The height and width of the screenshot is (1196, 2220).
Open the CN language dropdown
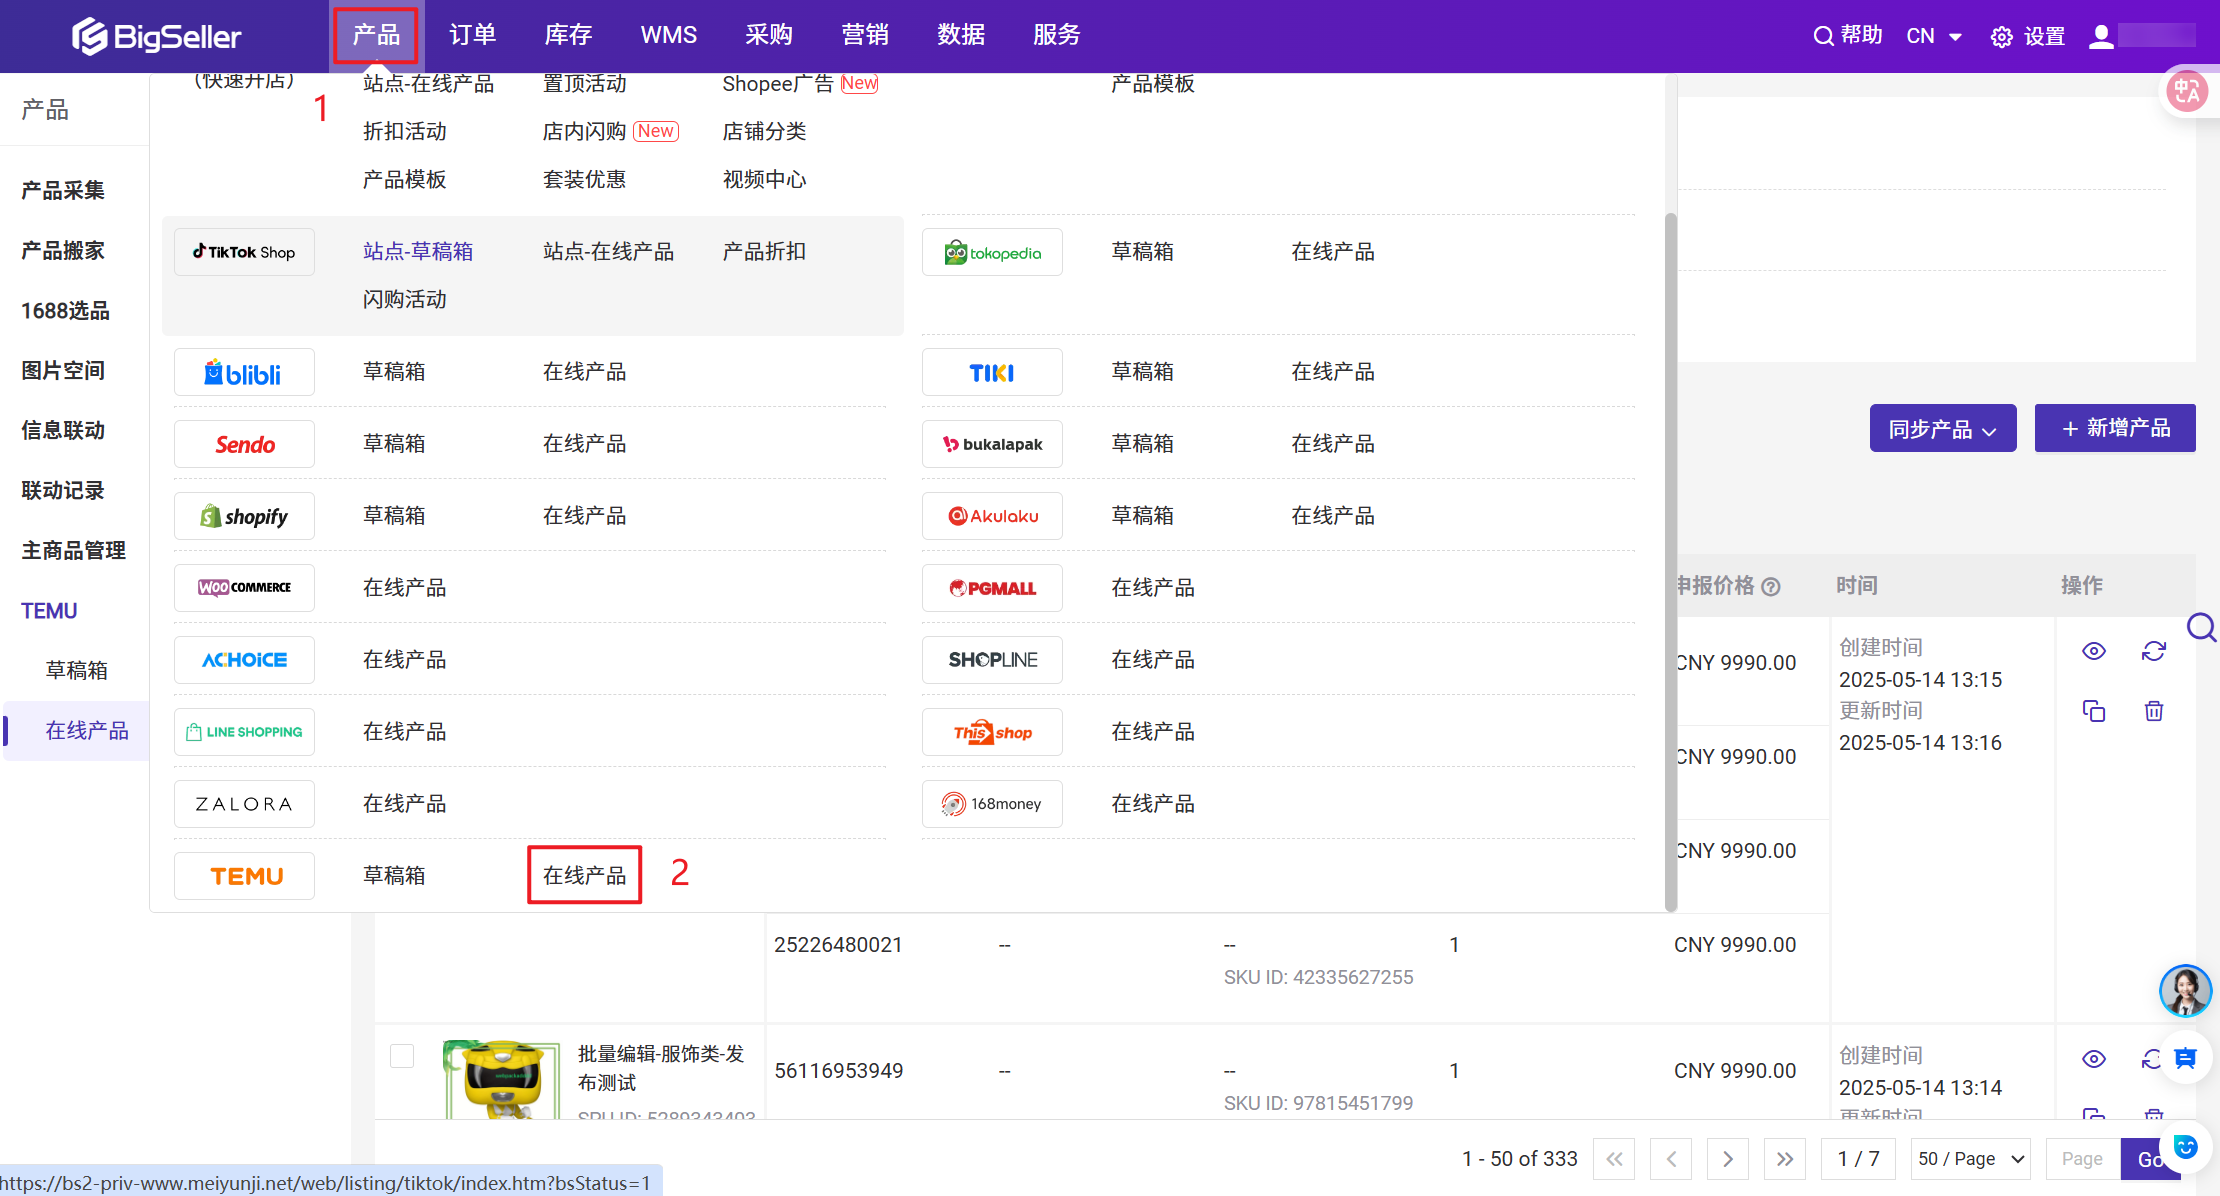(x=1934, y=36)
